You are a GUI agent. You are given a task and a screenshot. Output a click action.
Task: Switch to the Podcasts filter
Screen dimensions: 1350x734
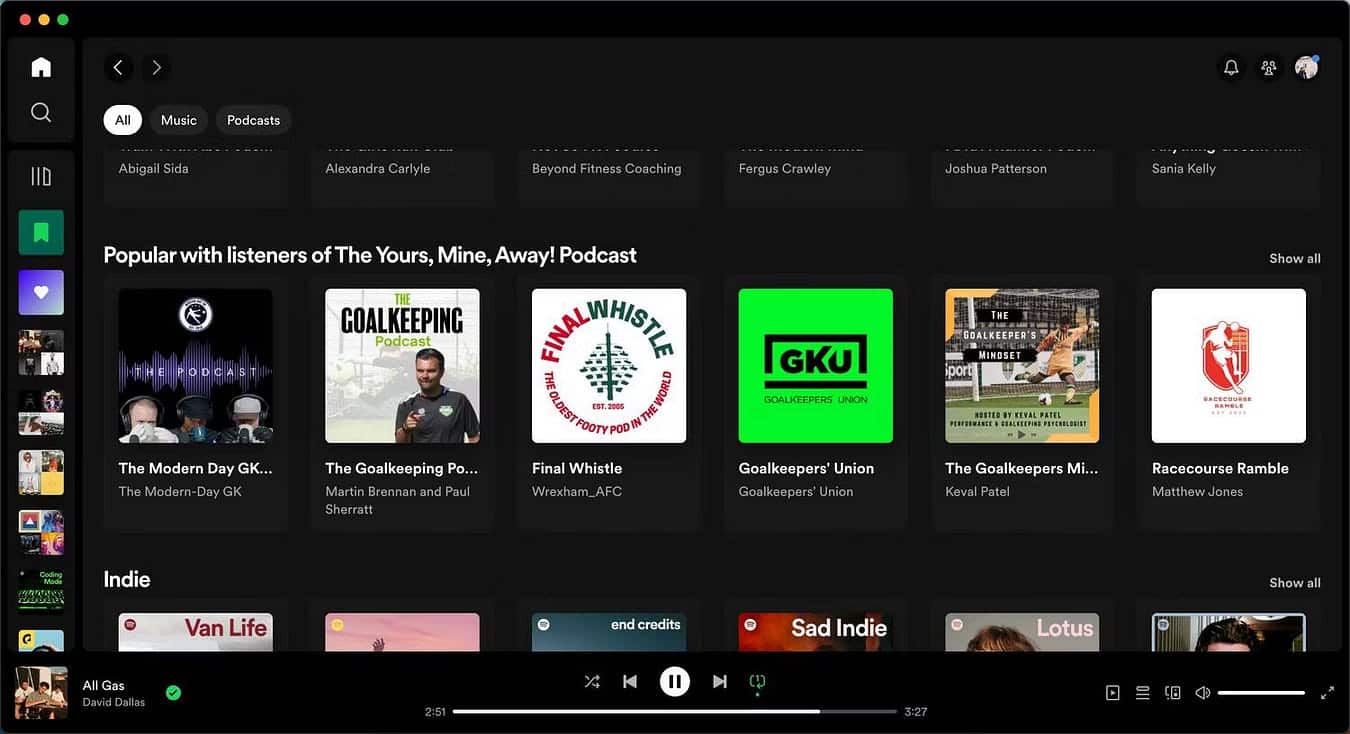point(253,119)
